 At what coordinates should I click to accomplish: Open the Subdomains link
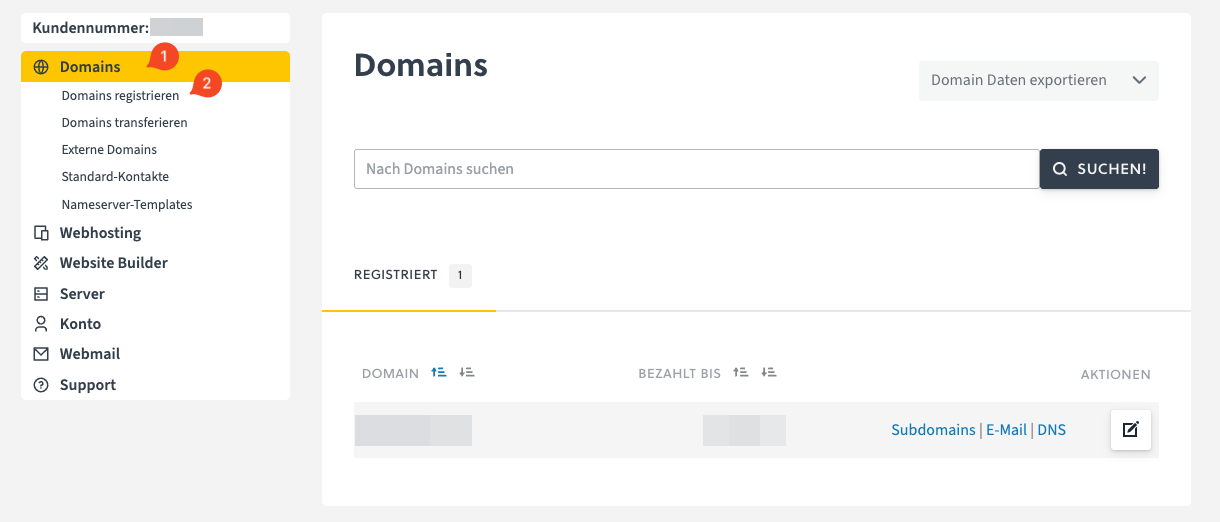(x=933, y=430)
